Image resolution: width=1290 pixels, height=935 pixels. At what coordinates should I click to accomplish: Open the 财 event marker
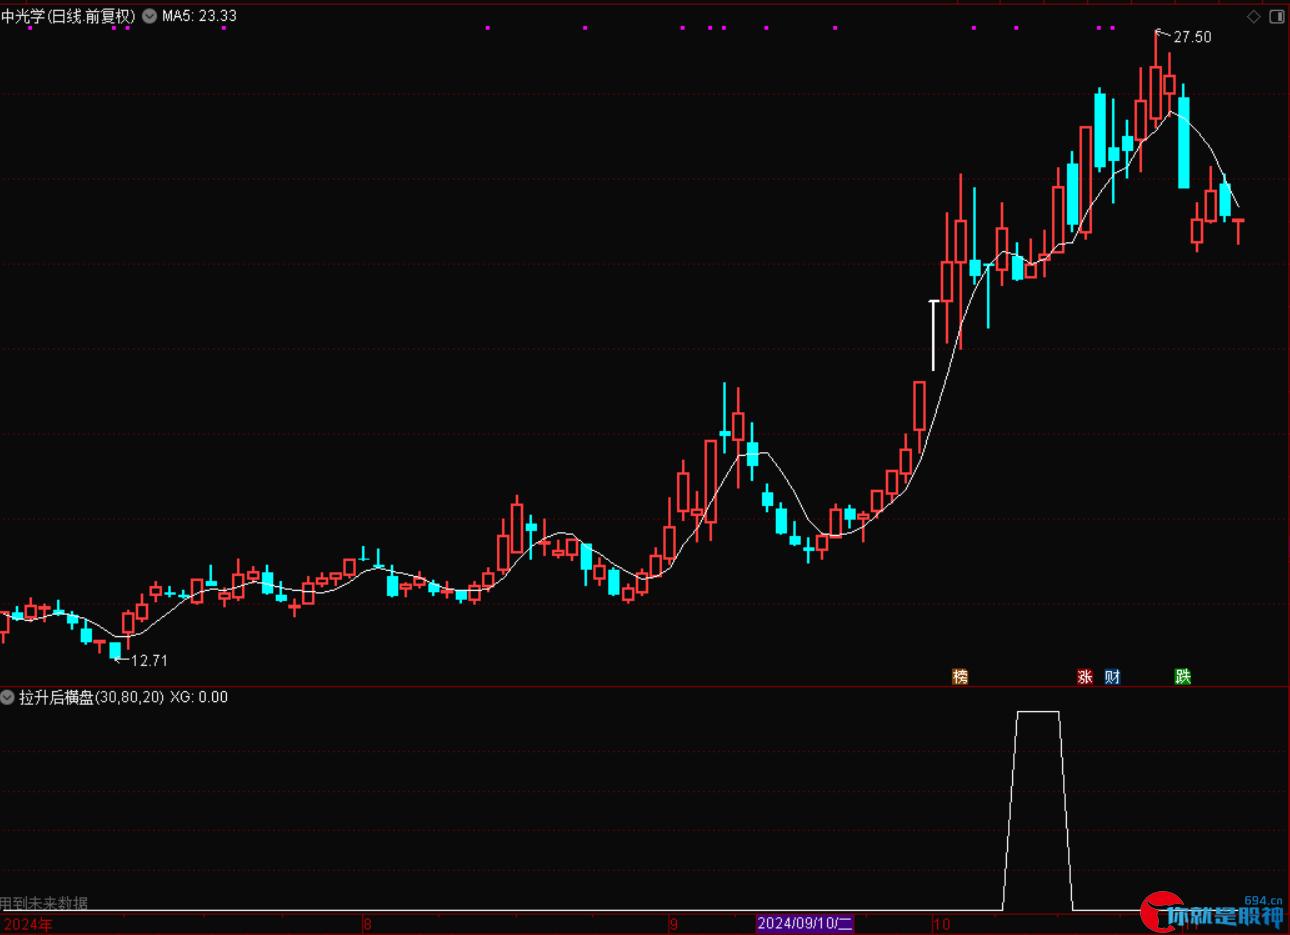pos(1112,677)
